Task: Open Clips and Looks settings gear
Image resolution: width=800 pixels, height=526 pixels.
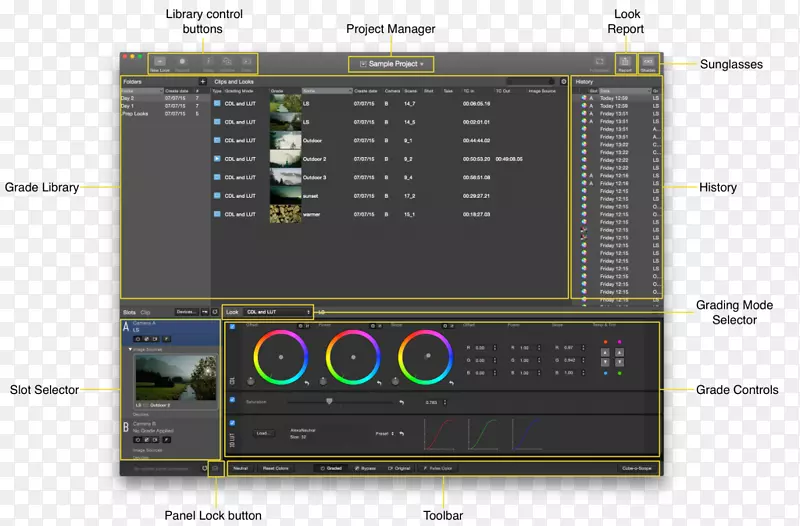Action: (564, 81)
